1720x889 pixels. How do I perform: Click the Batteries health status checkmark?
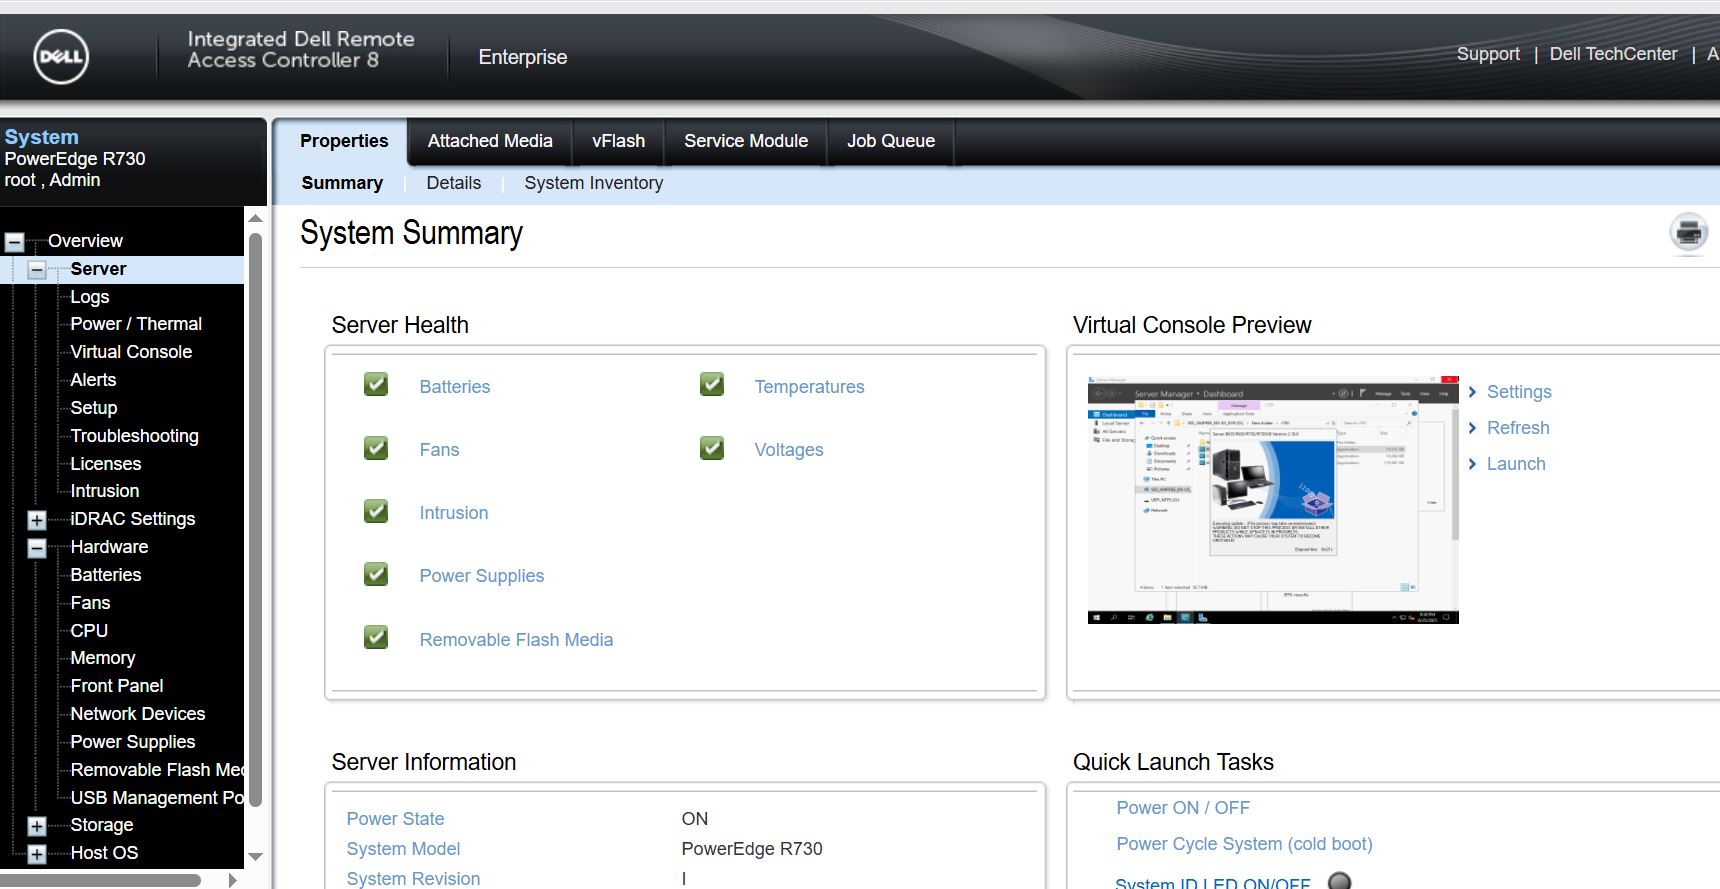click(376, 384)
